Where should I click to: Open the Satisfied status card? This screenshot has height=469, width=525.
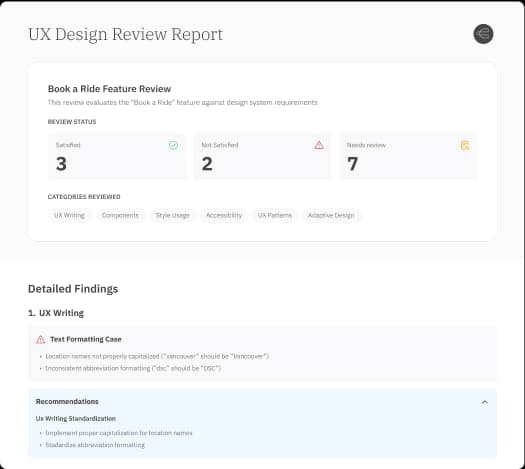[x=117, y=157]
